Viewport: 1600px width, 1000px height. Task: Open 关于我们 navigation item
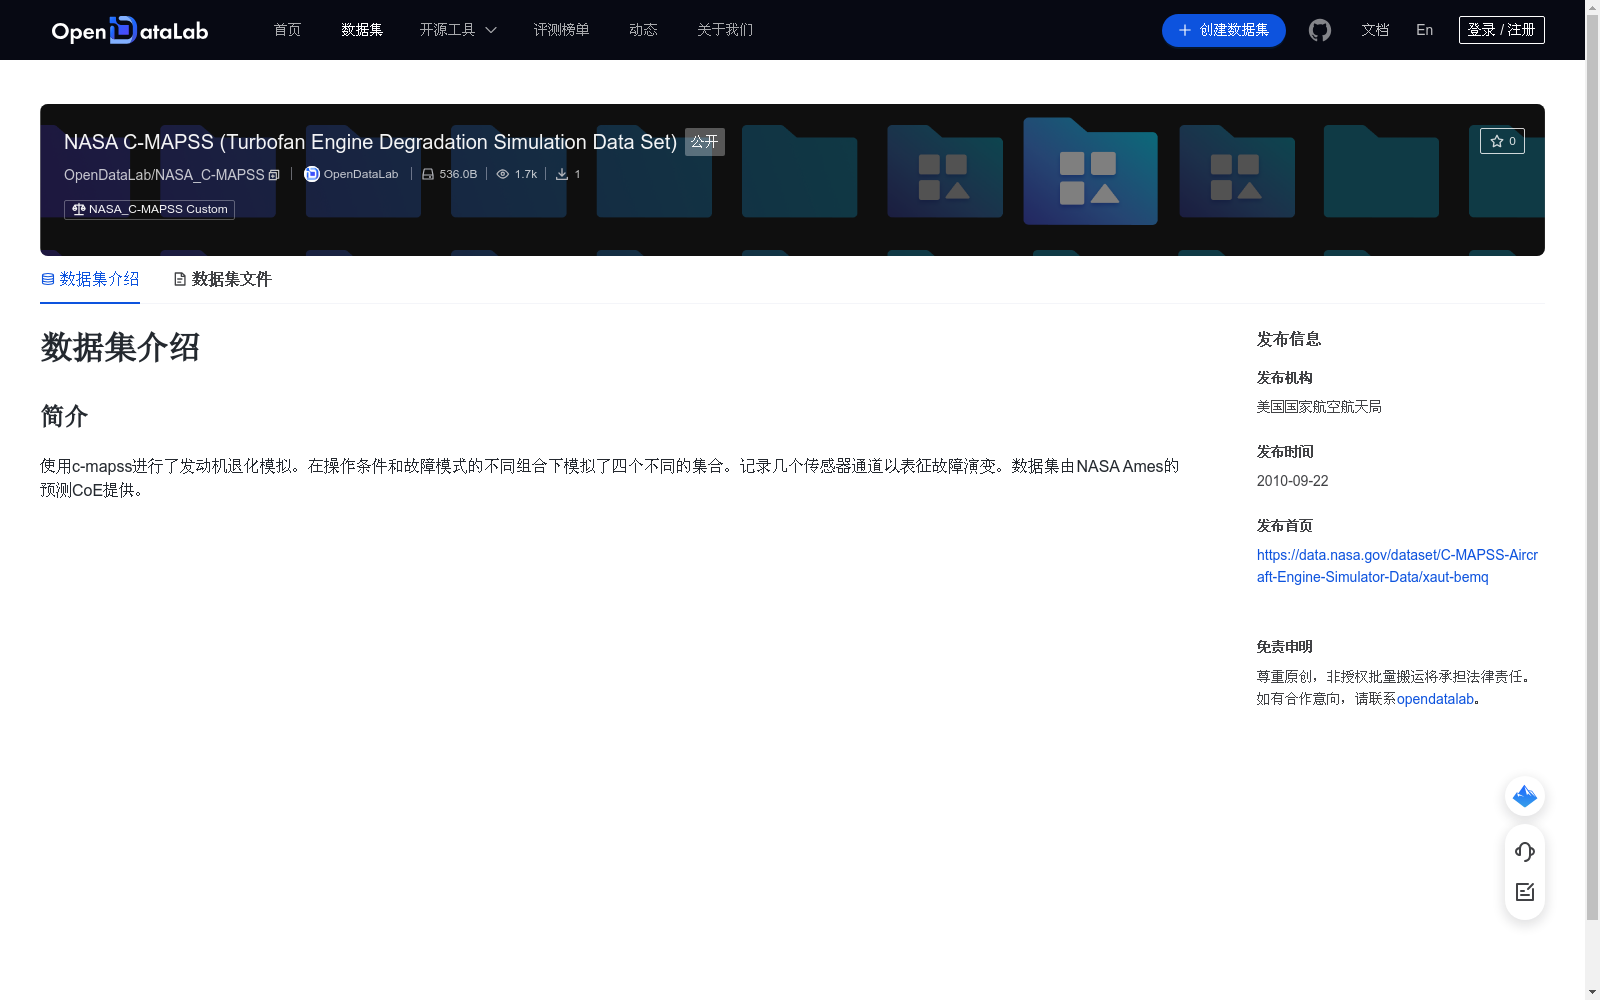pyautogui.click(x=725, y=30)
